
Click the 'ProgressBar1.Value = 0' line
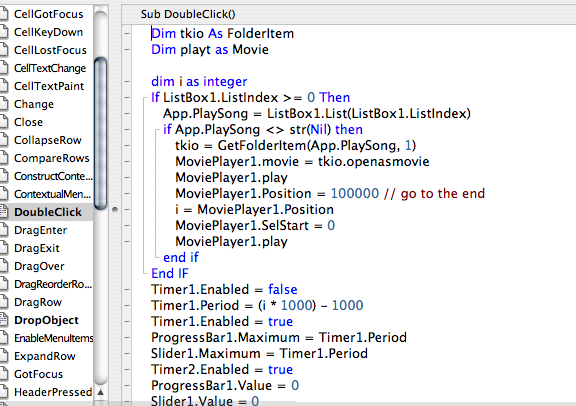(x=225, y=385)
